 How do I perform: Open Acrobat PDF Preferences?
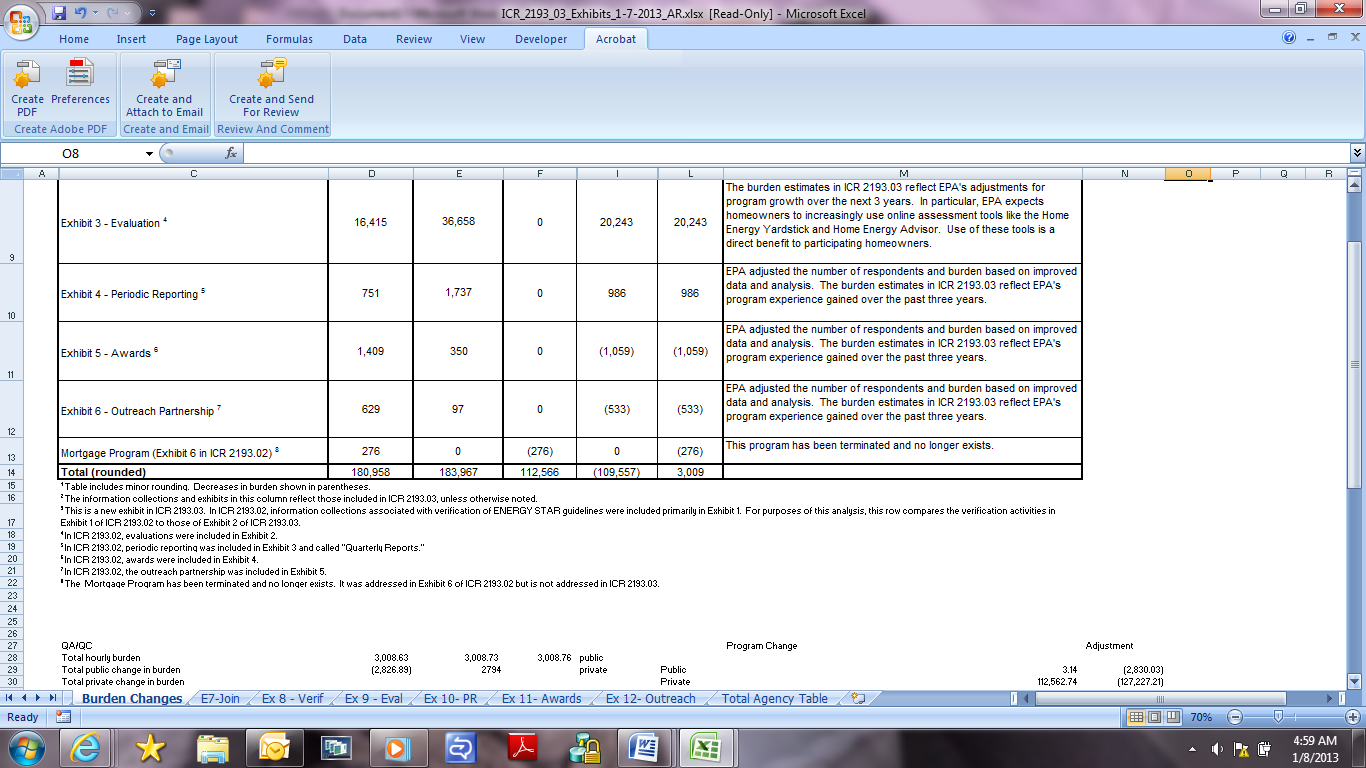coord(80,82)
